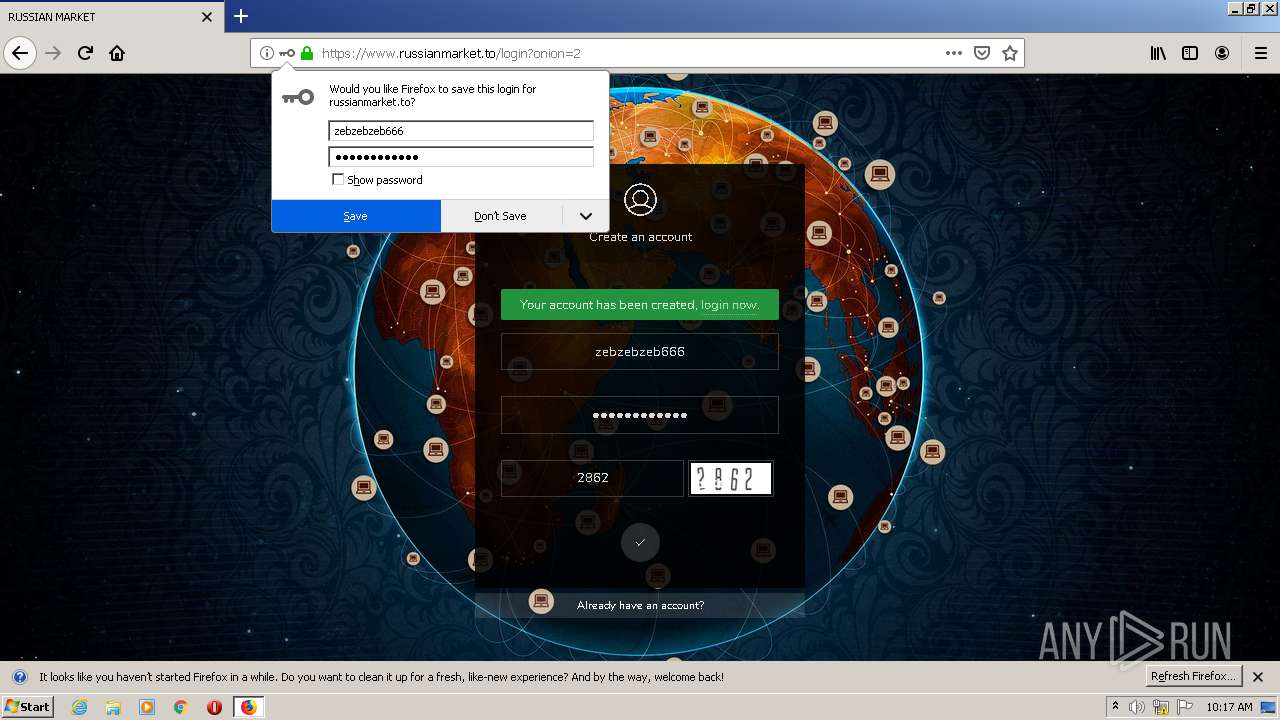Click Save in the login prompt

356,216
